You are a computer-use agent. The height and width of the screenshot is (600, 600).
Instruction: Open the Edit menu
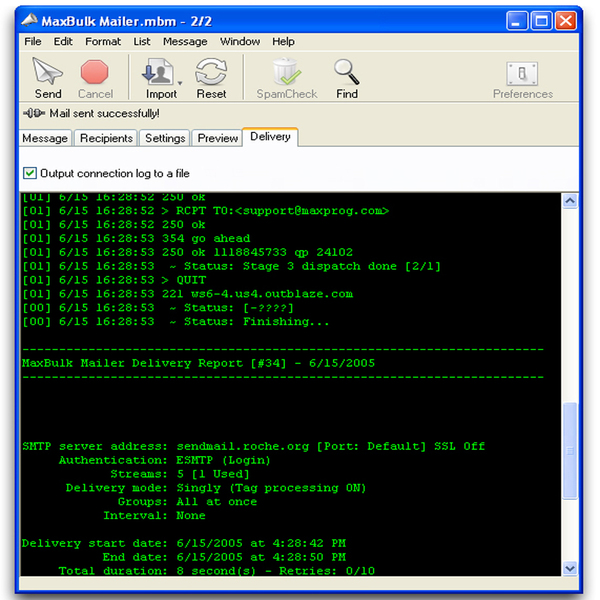pyautogui.click(x=63, y=41)
